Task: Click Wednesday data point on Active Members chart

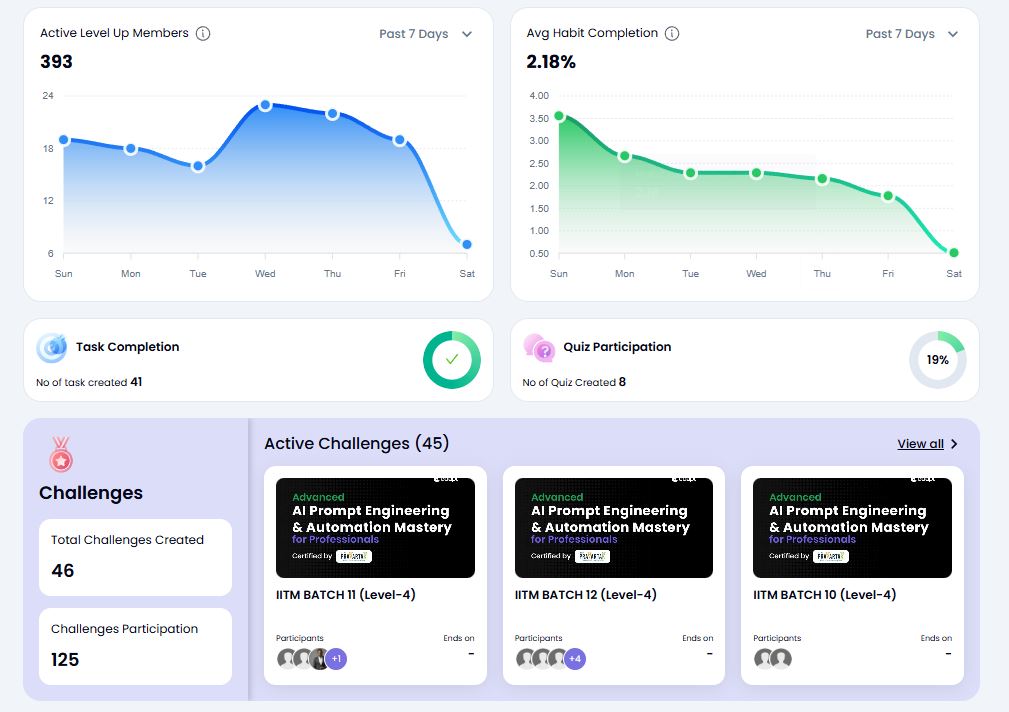Action: pyautogui.click(x=265, y=105)
